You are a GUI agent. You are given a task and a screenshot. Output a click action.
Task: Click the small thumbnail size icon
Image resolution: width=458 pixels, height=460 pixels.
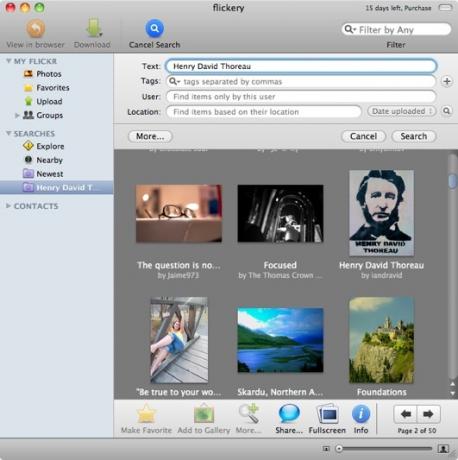click(x=326, y=449)
